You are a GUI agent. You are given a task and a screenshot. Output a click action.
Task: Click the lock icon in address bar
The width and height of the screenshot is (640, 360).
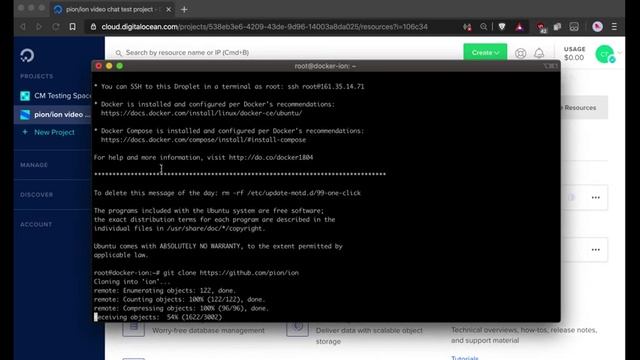[x=93, y=27]
